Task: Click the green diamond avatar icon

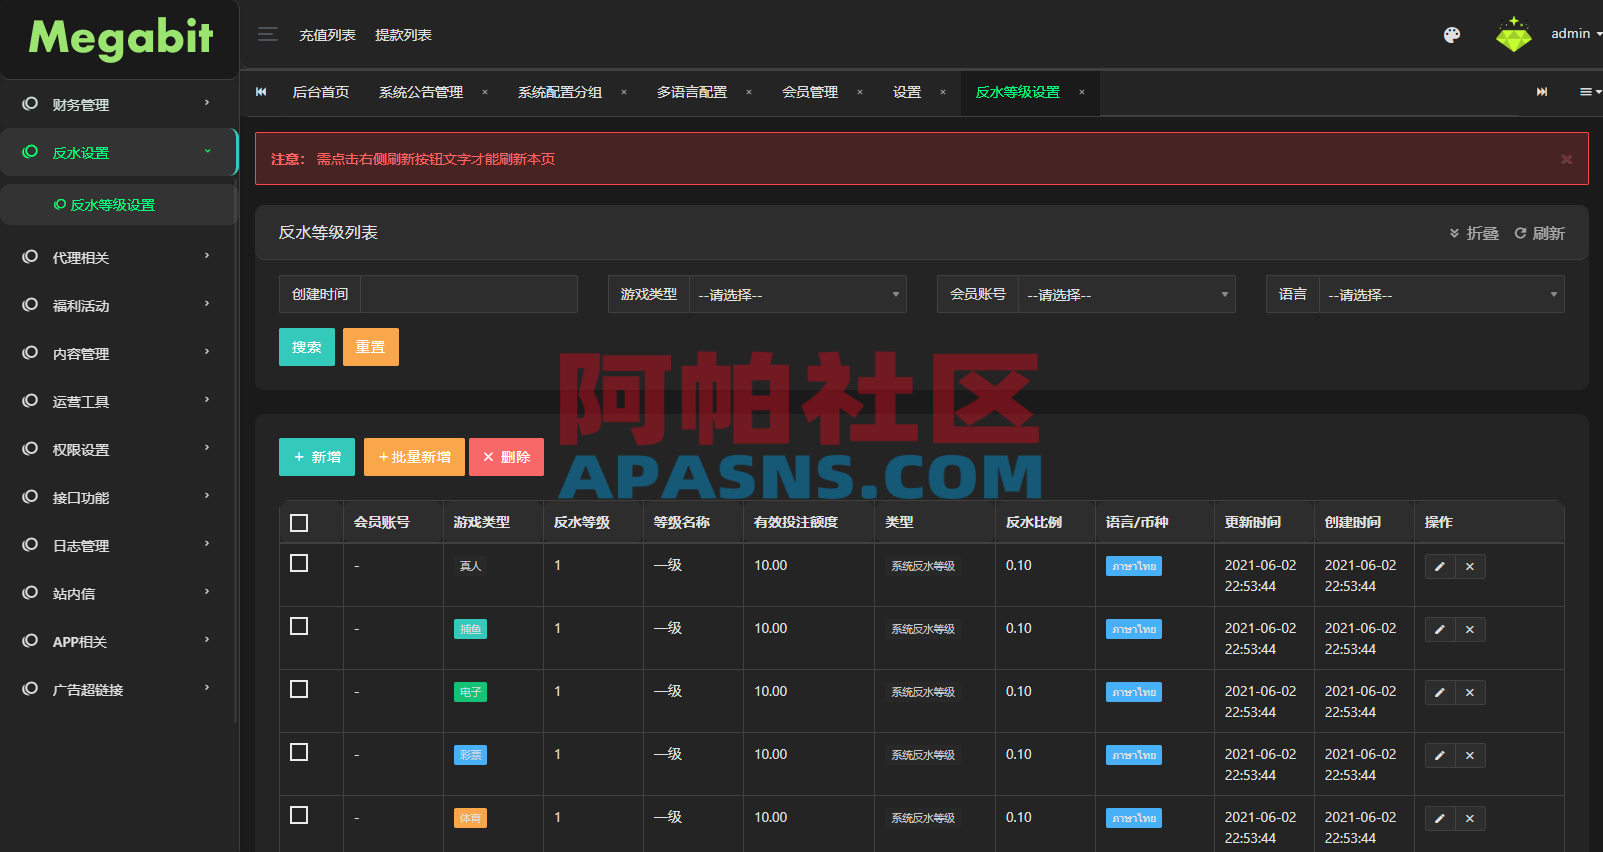Action: [1513, 35]
